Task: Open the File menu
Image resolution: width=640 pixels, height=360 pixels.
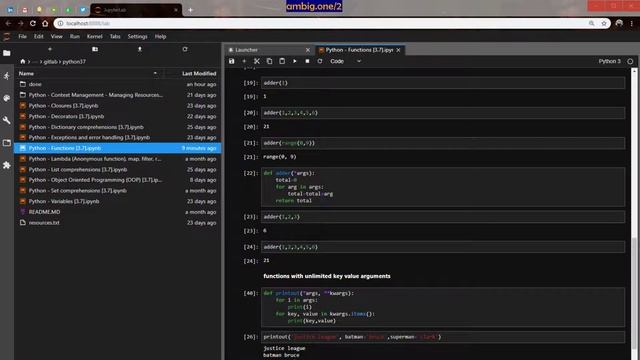Action: coord(22,36)
